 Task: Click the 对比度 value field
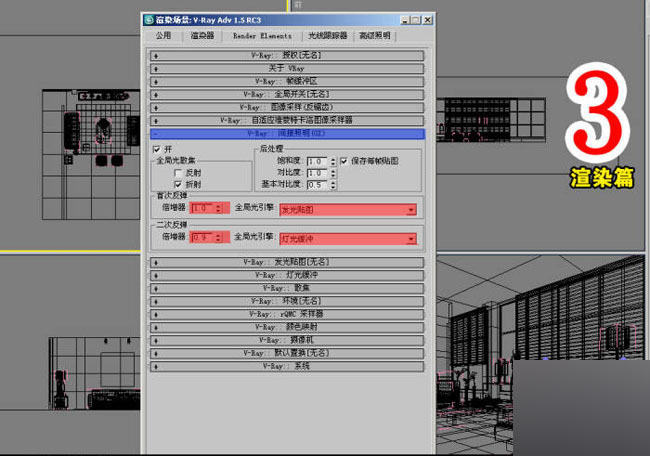(318, 173)
